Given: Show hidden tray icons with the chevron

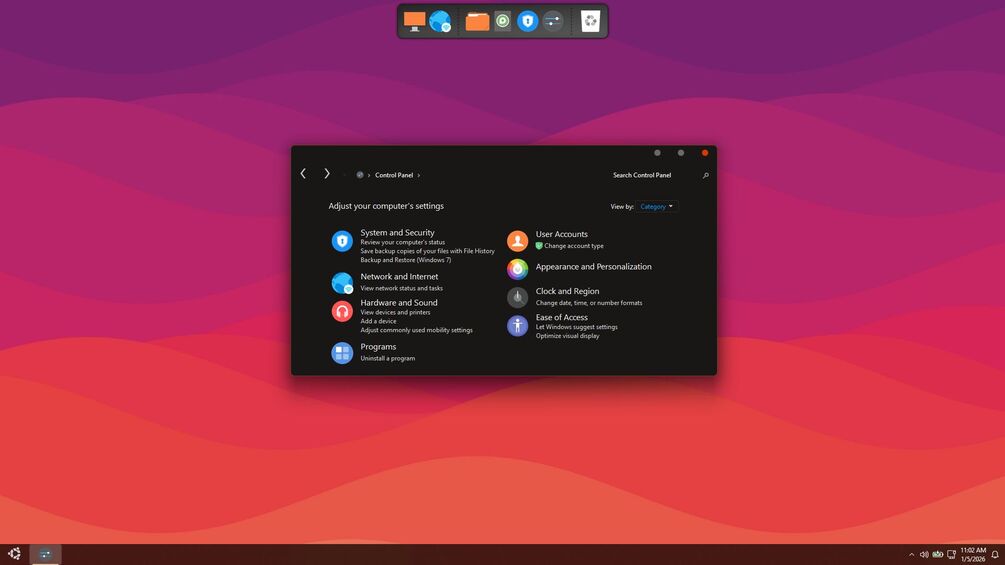Looking at the screenshot, I should [x=911, y=555].
